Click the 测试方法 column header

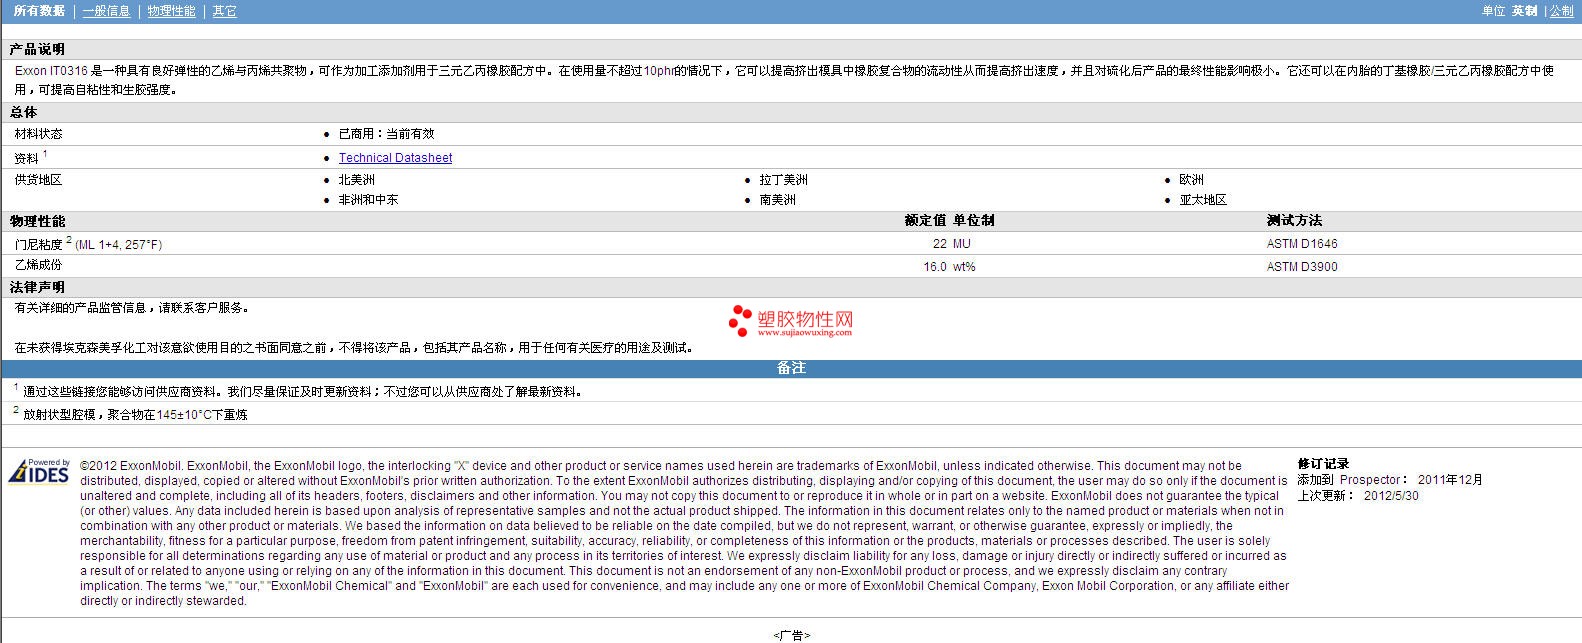1294,221
